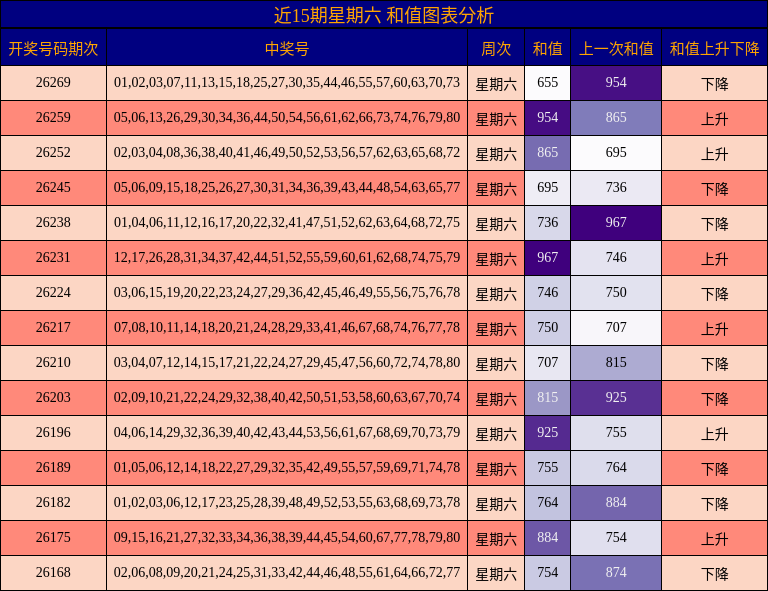Click 上升 in row 26175

pos(715,539)
